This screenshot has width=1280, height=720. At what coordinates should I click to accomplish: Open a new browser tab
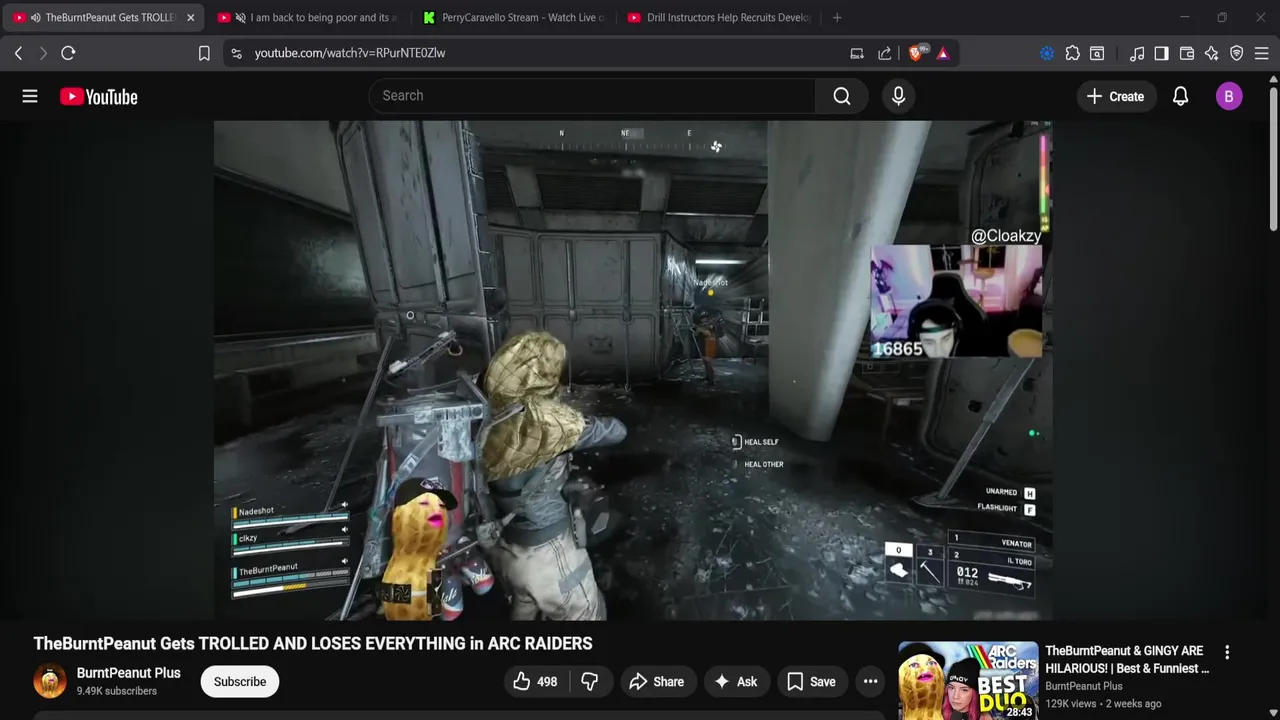point(837,17)
